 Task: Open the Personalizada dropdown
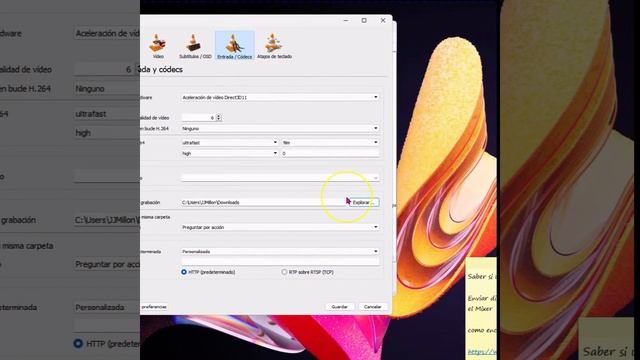[x=280, y=251]
